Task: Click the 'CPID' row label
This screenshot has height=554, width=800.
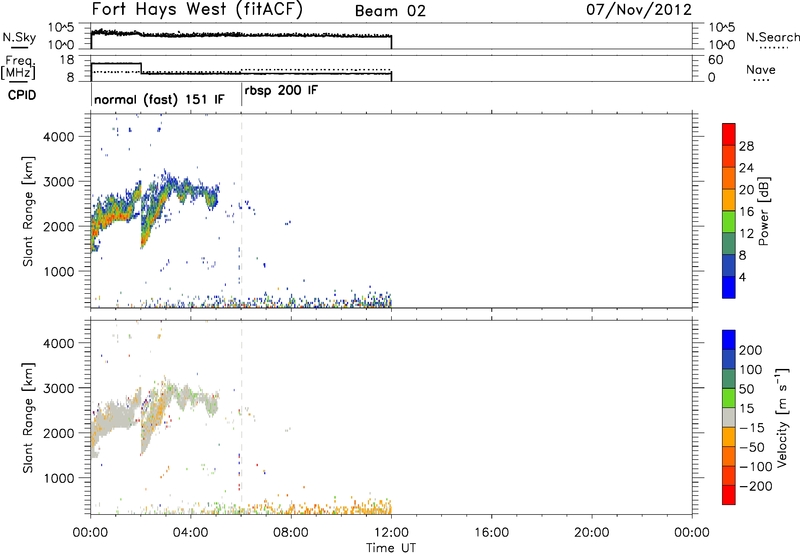Action: 22,95
